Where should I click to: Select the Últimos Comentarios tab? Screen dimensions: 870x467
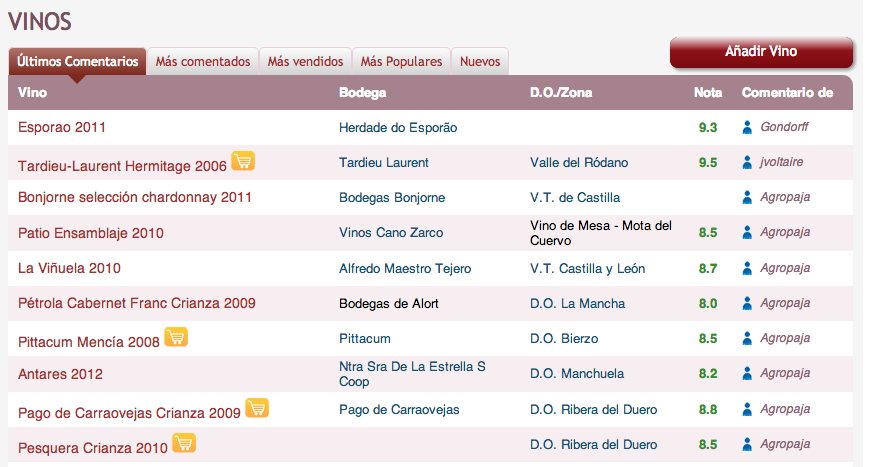tap(77, 61)
